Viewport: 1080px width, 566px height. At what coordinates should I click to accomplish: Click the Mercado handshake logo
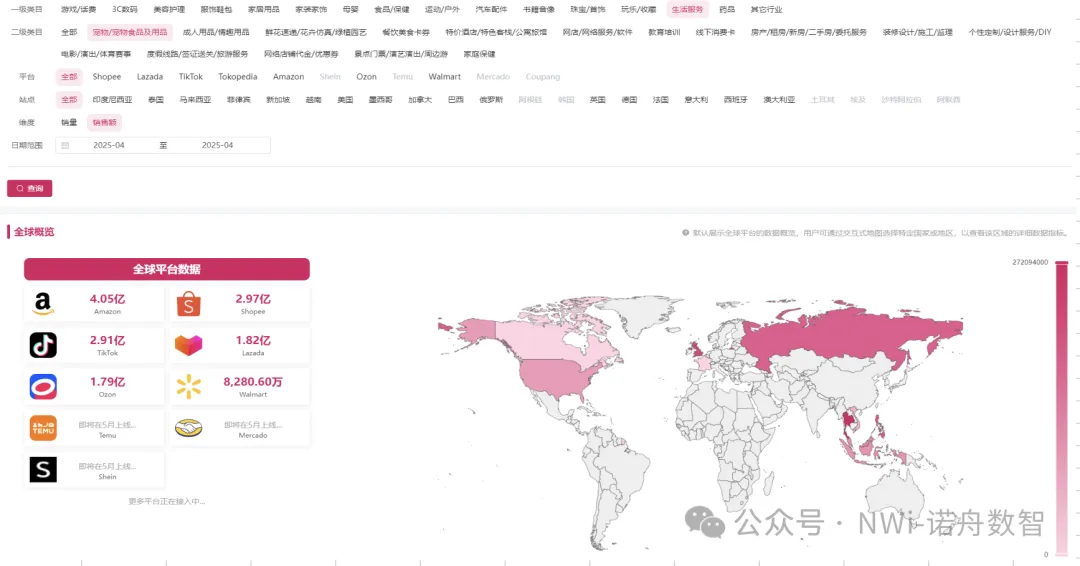(189, 428)
